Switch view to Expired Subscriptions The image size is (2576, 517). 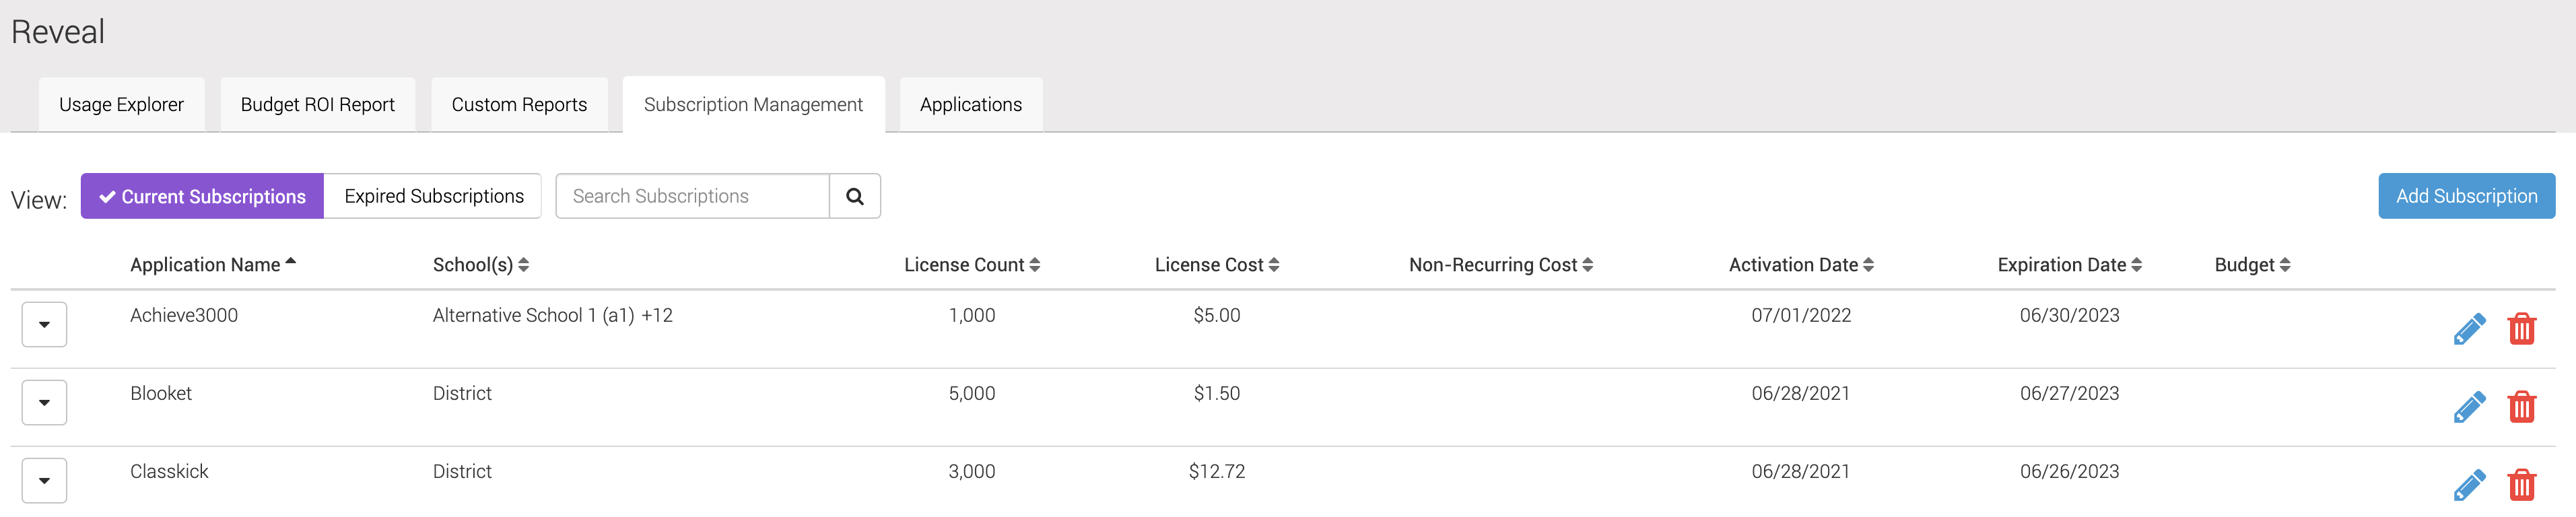(433, 196)
